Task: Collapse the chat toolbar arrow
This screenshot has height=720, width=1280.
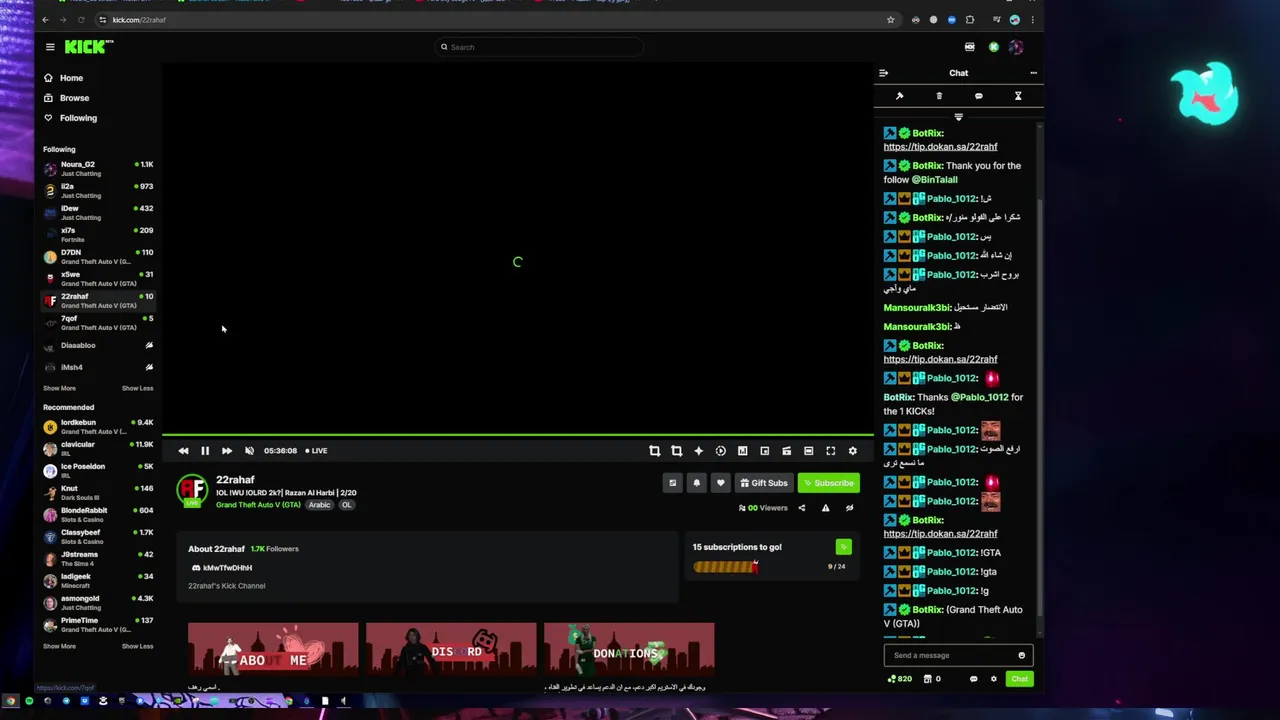Action: click(x=958, y=117)
